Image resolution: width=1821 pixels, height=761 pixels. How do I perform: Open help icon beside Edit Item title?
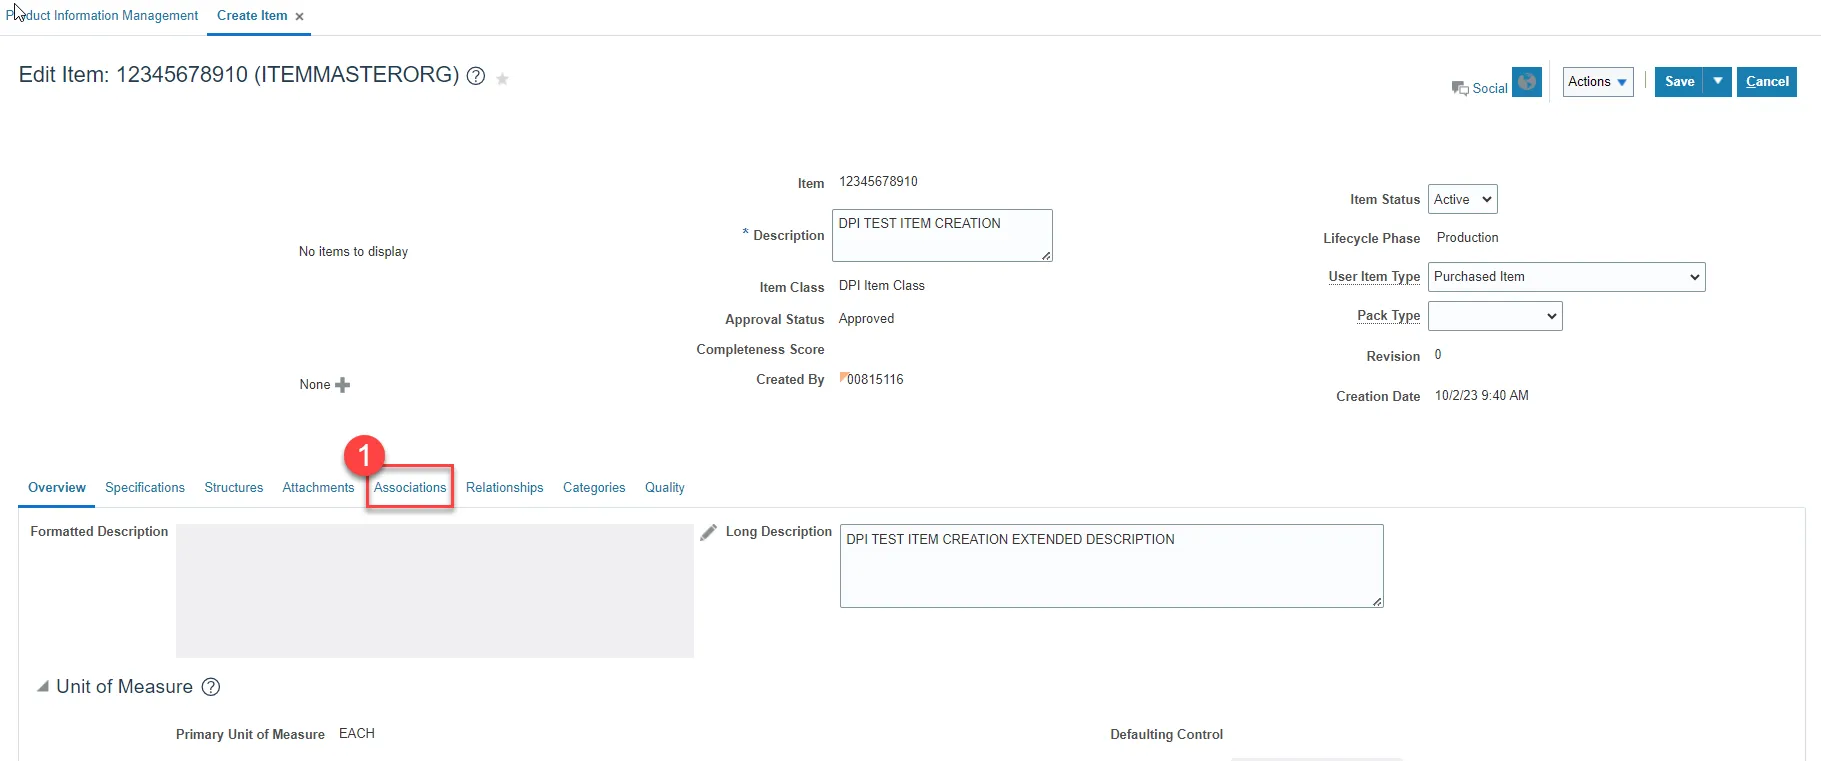(x=476, y=76)
